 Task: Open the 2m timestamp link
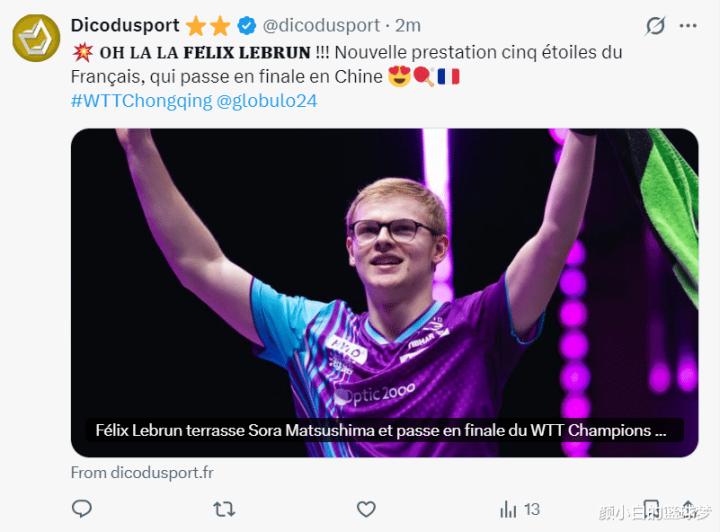point(408,25)
